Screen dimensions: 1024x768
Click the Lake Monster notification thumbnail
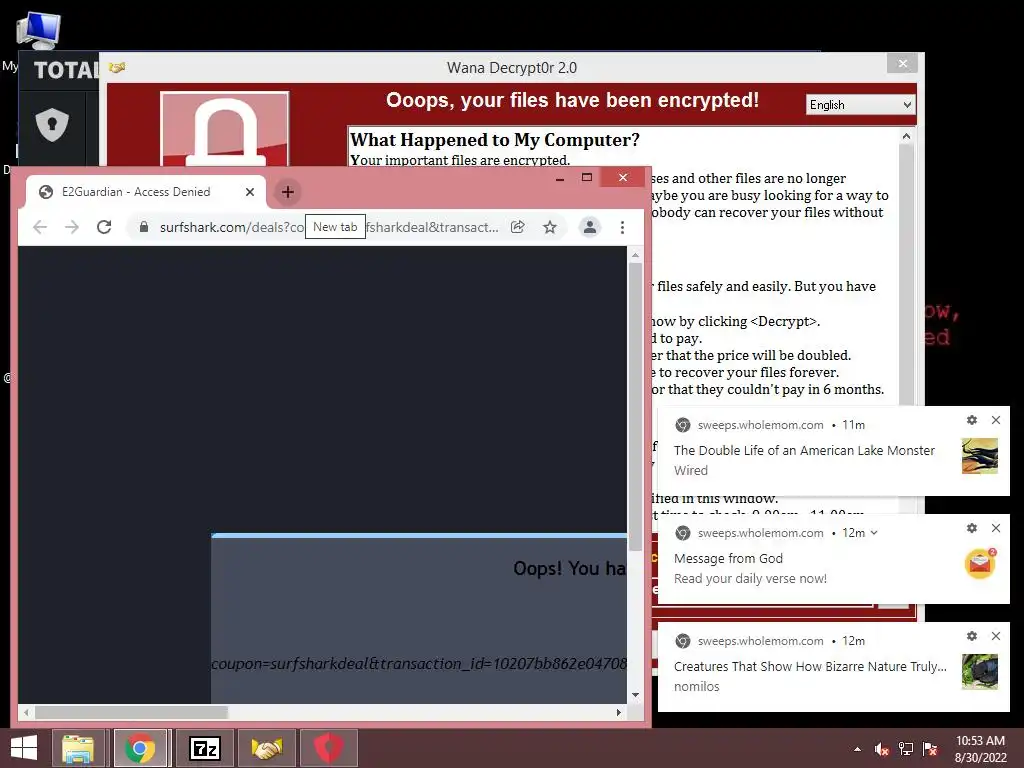(x=980, y=455)
